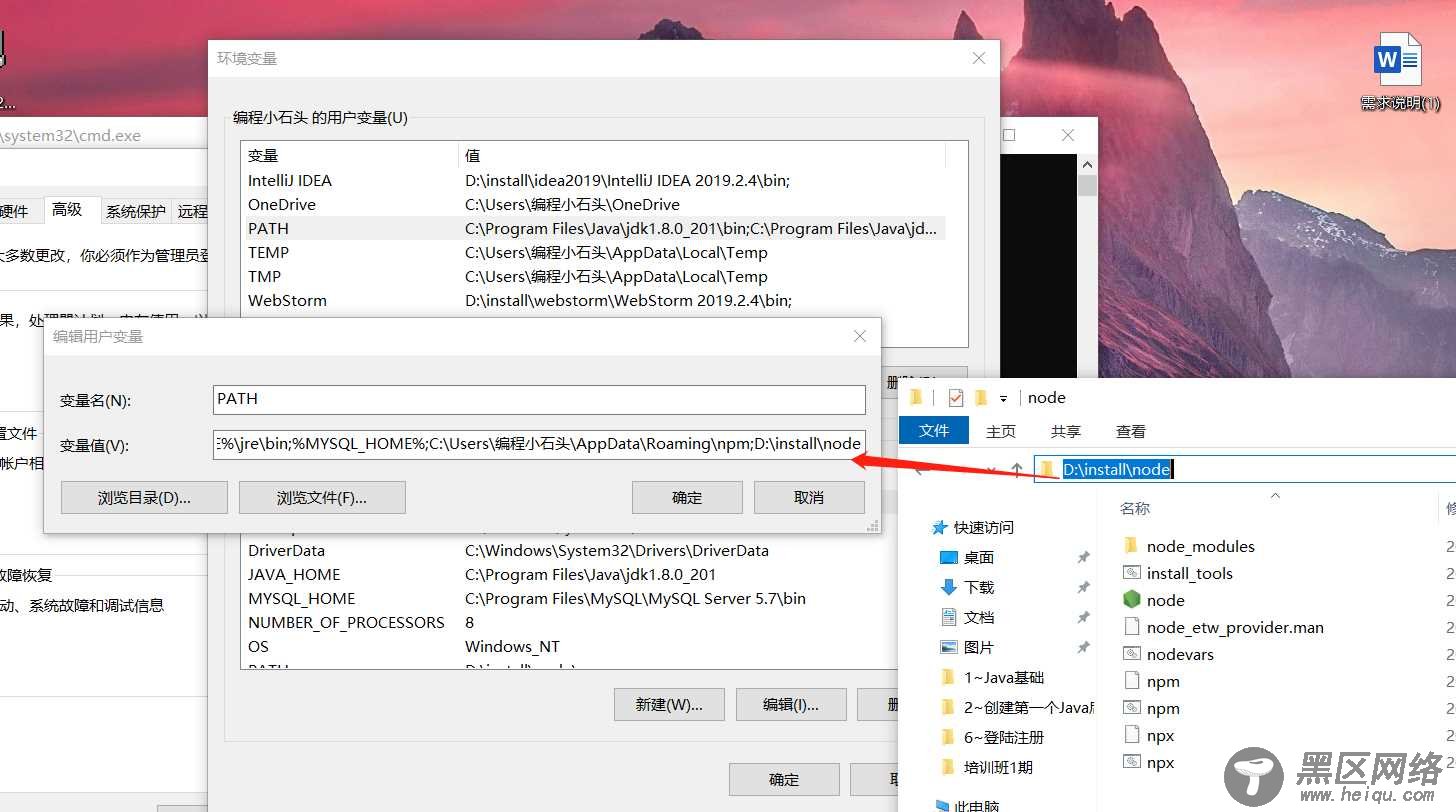Click the properties checkmark icon in Explorer title bar
The height and width of the screenshot is (812, 1456).
click(x=955, y=397)
